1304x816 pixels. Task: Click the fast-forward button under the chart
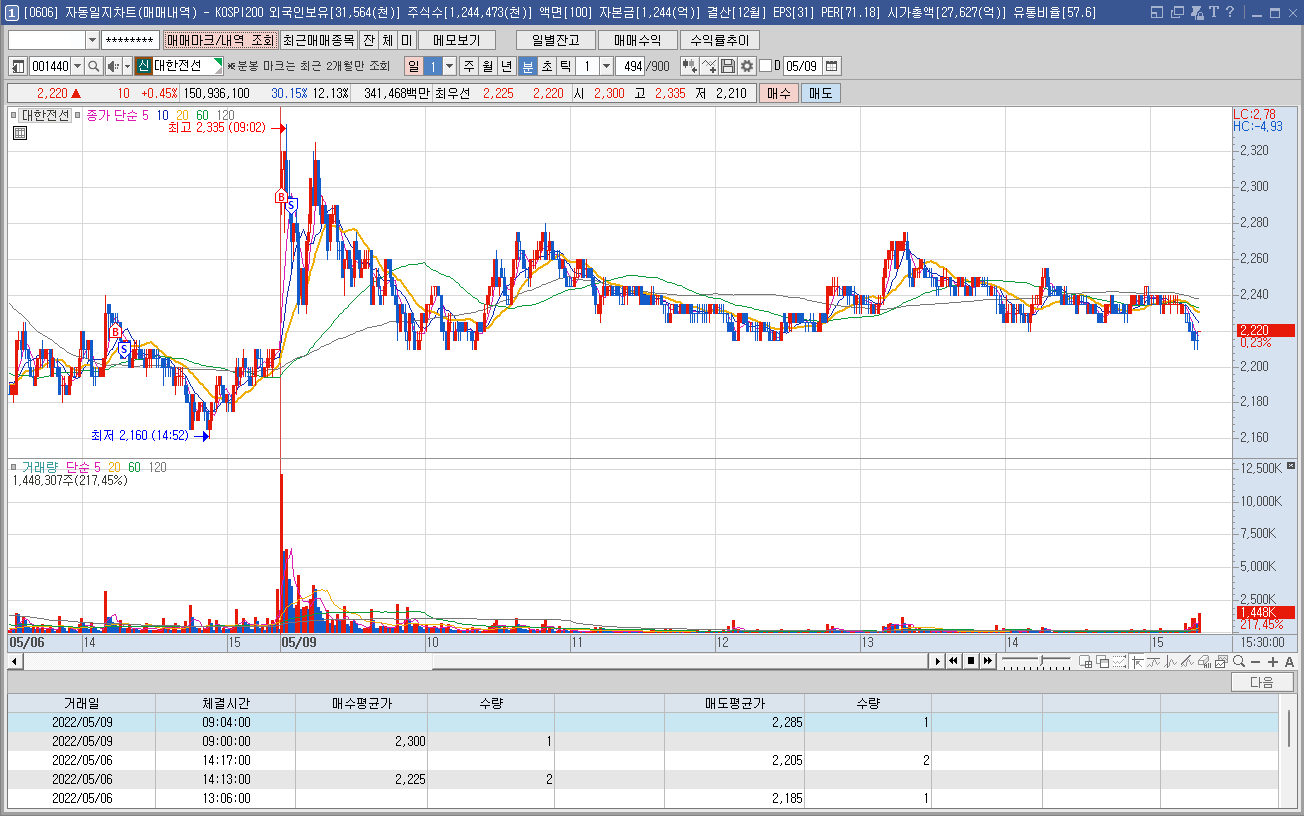click(x=988, y=661)
